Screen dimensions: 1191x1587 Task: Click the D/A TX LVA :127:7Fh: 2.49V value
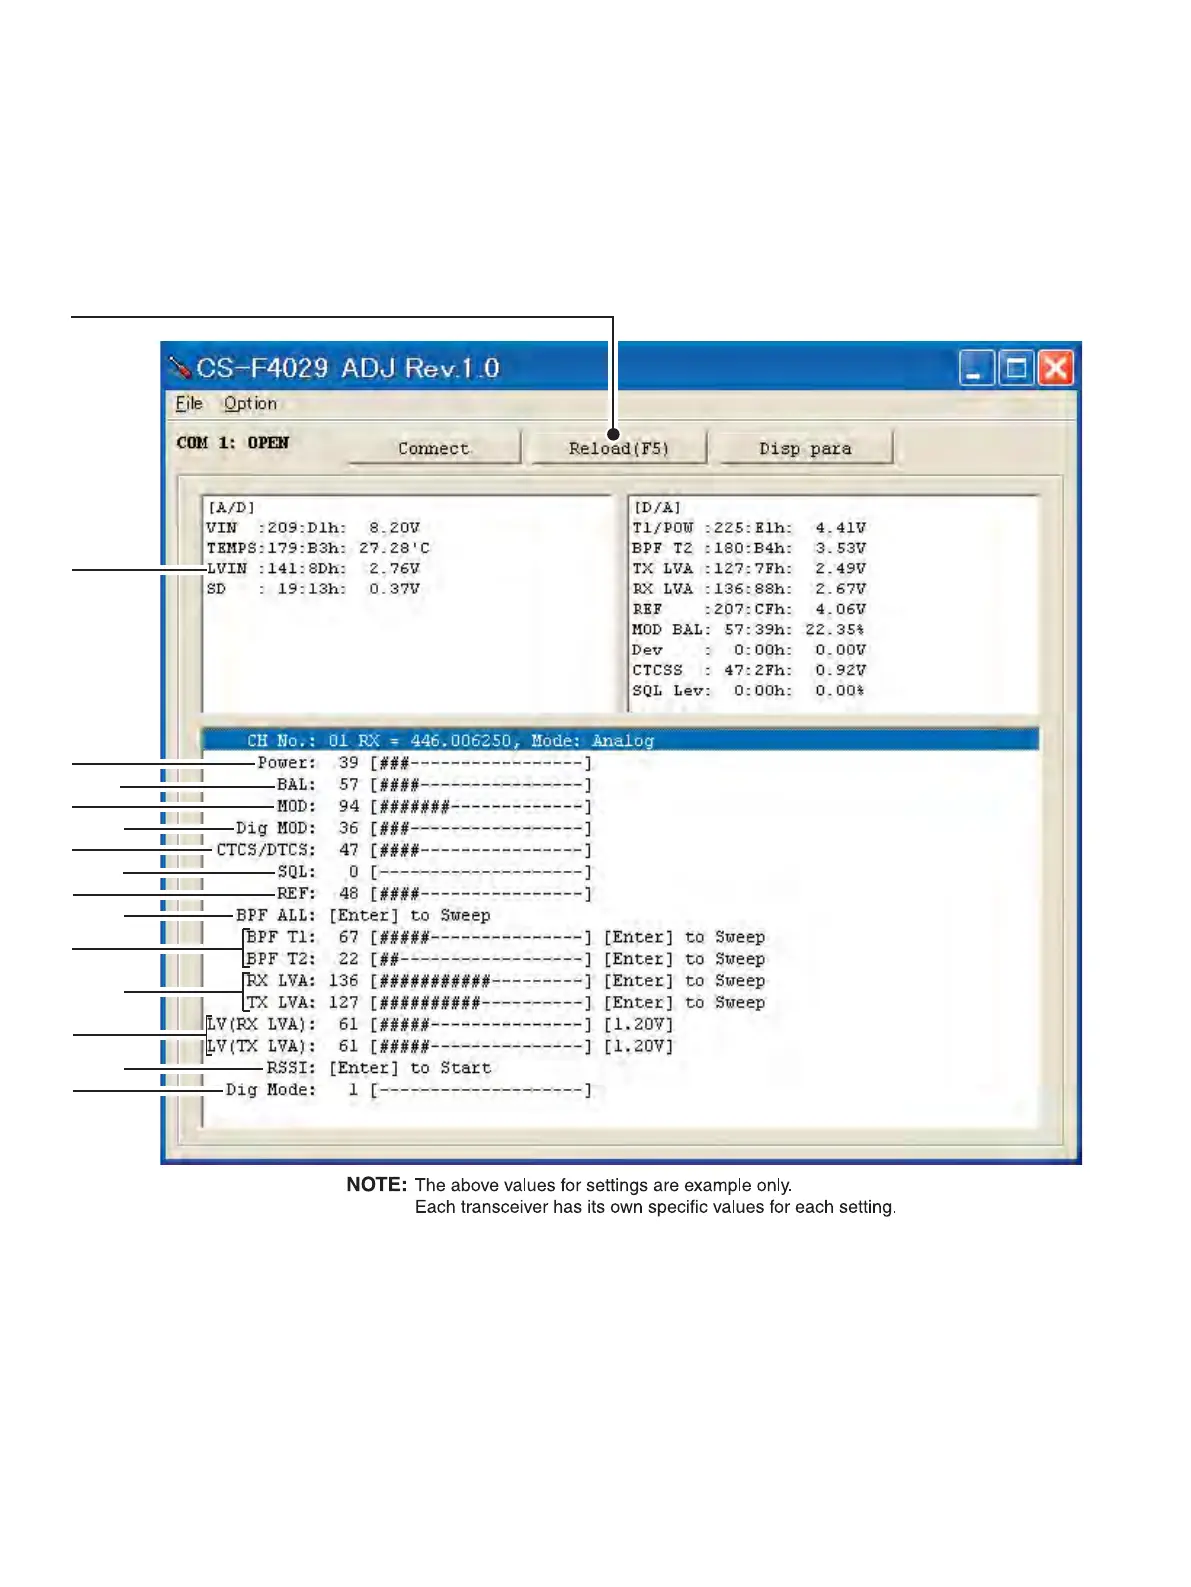(x=749, y=568)
